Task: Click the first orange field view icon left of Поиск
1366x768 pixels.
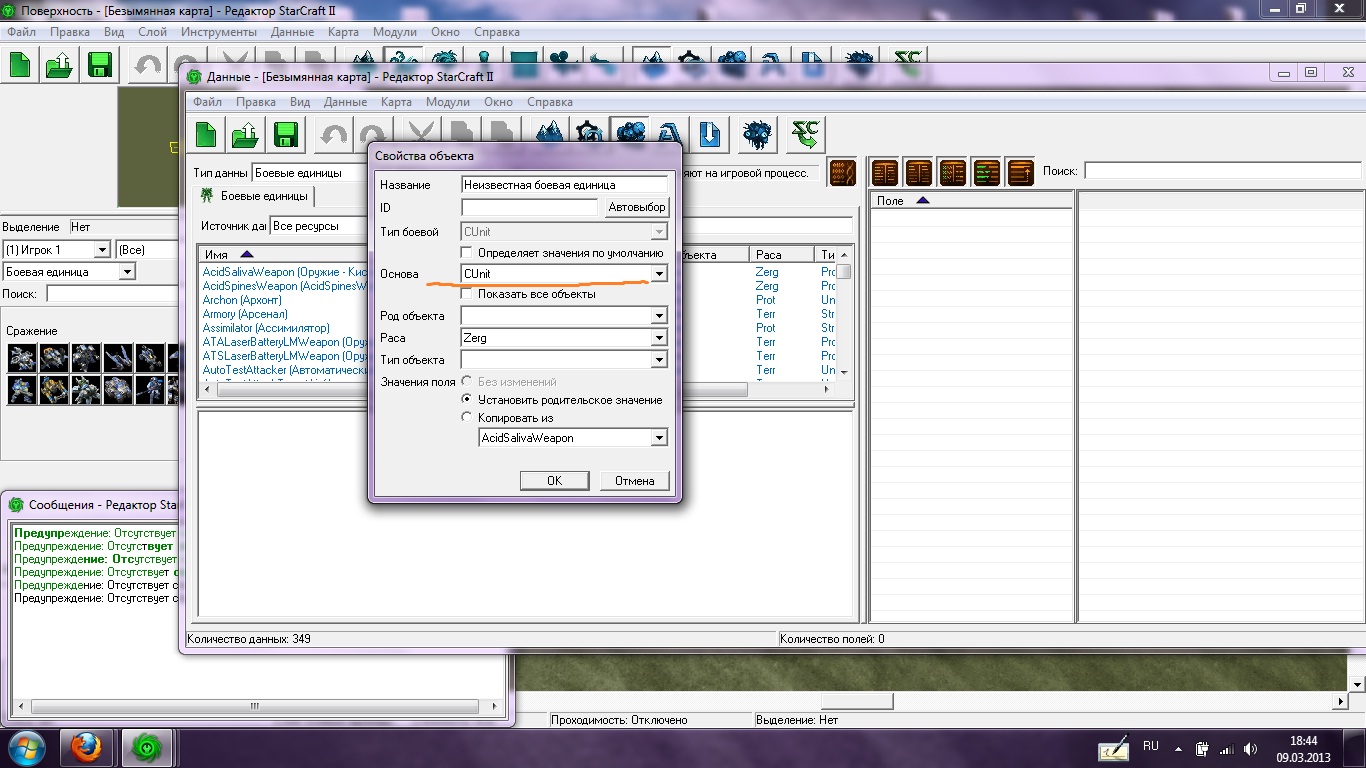Action: point(885,172)
